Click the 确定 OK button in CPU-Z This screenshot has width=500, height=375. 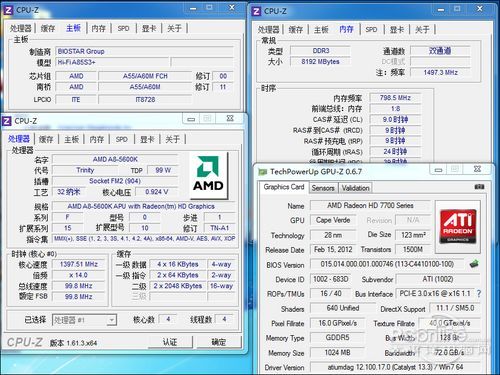tap(218, 342)
